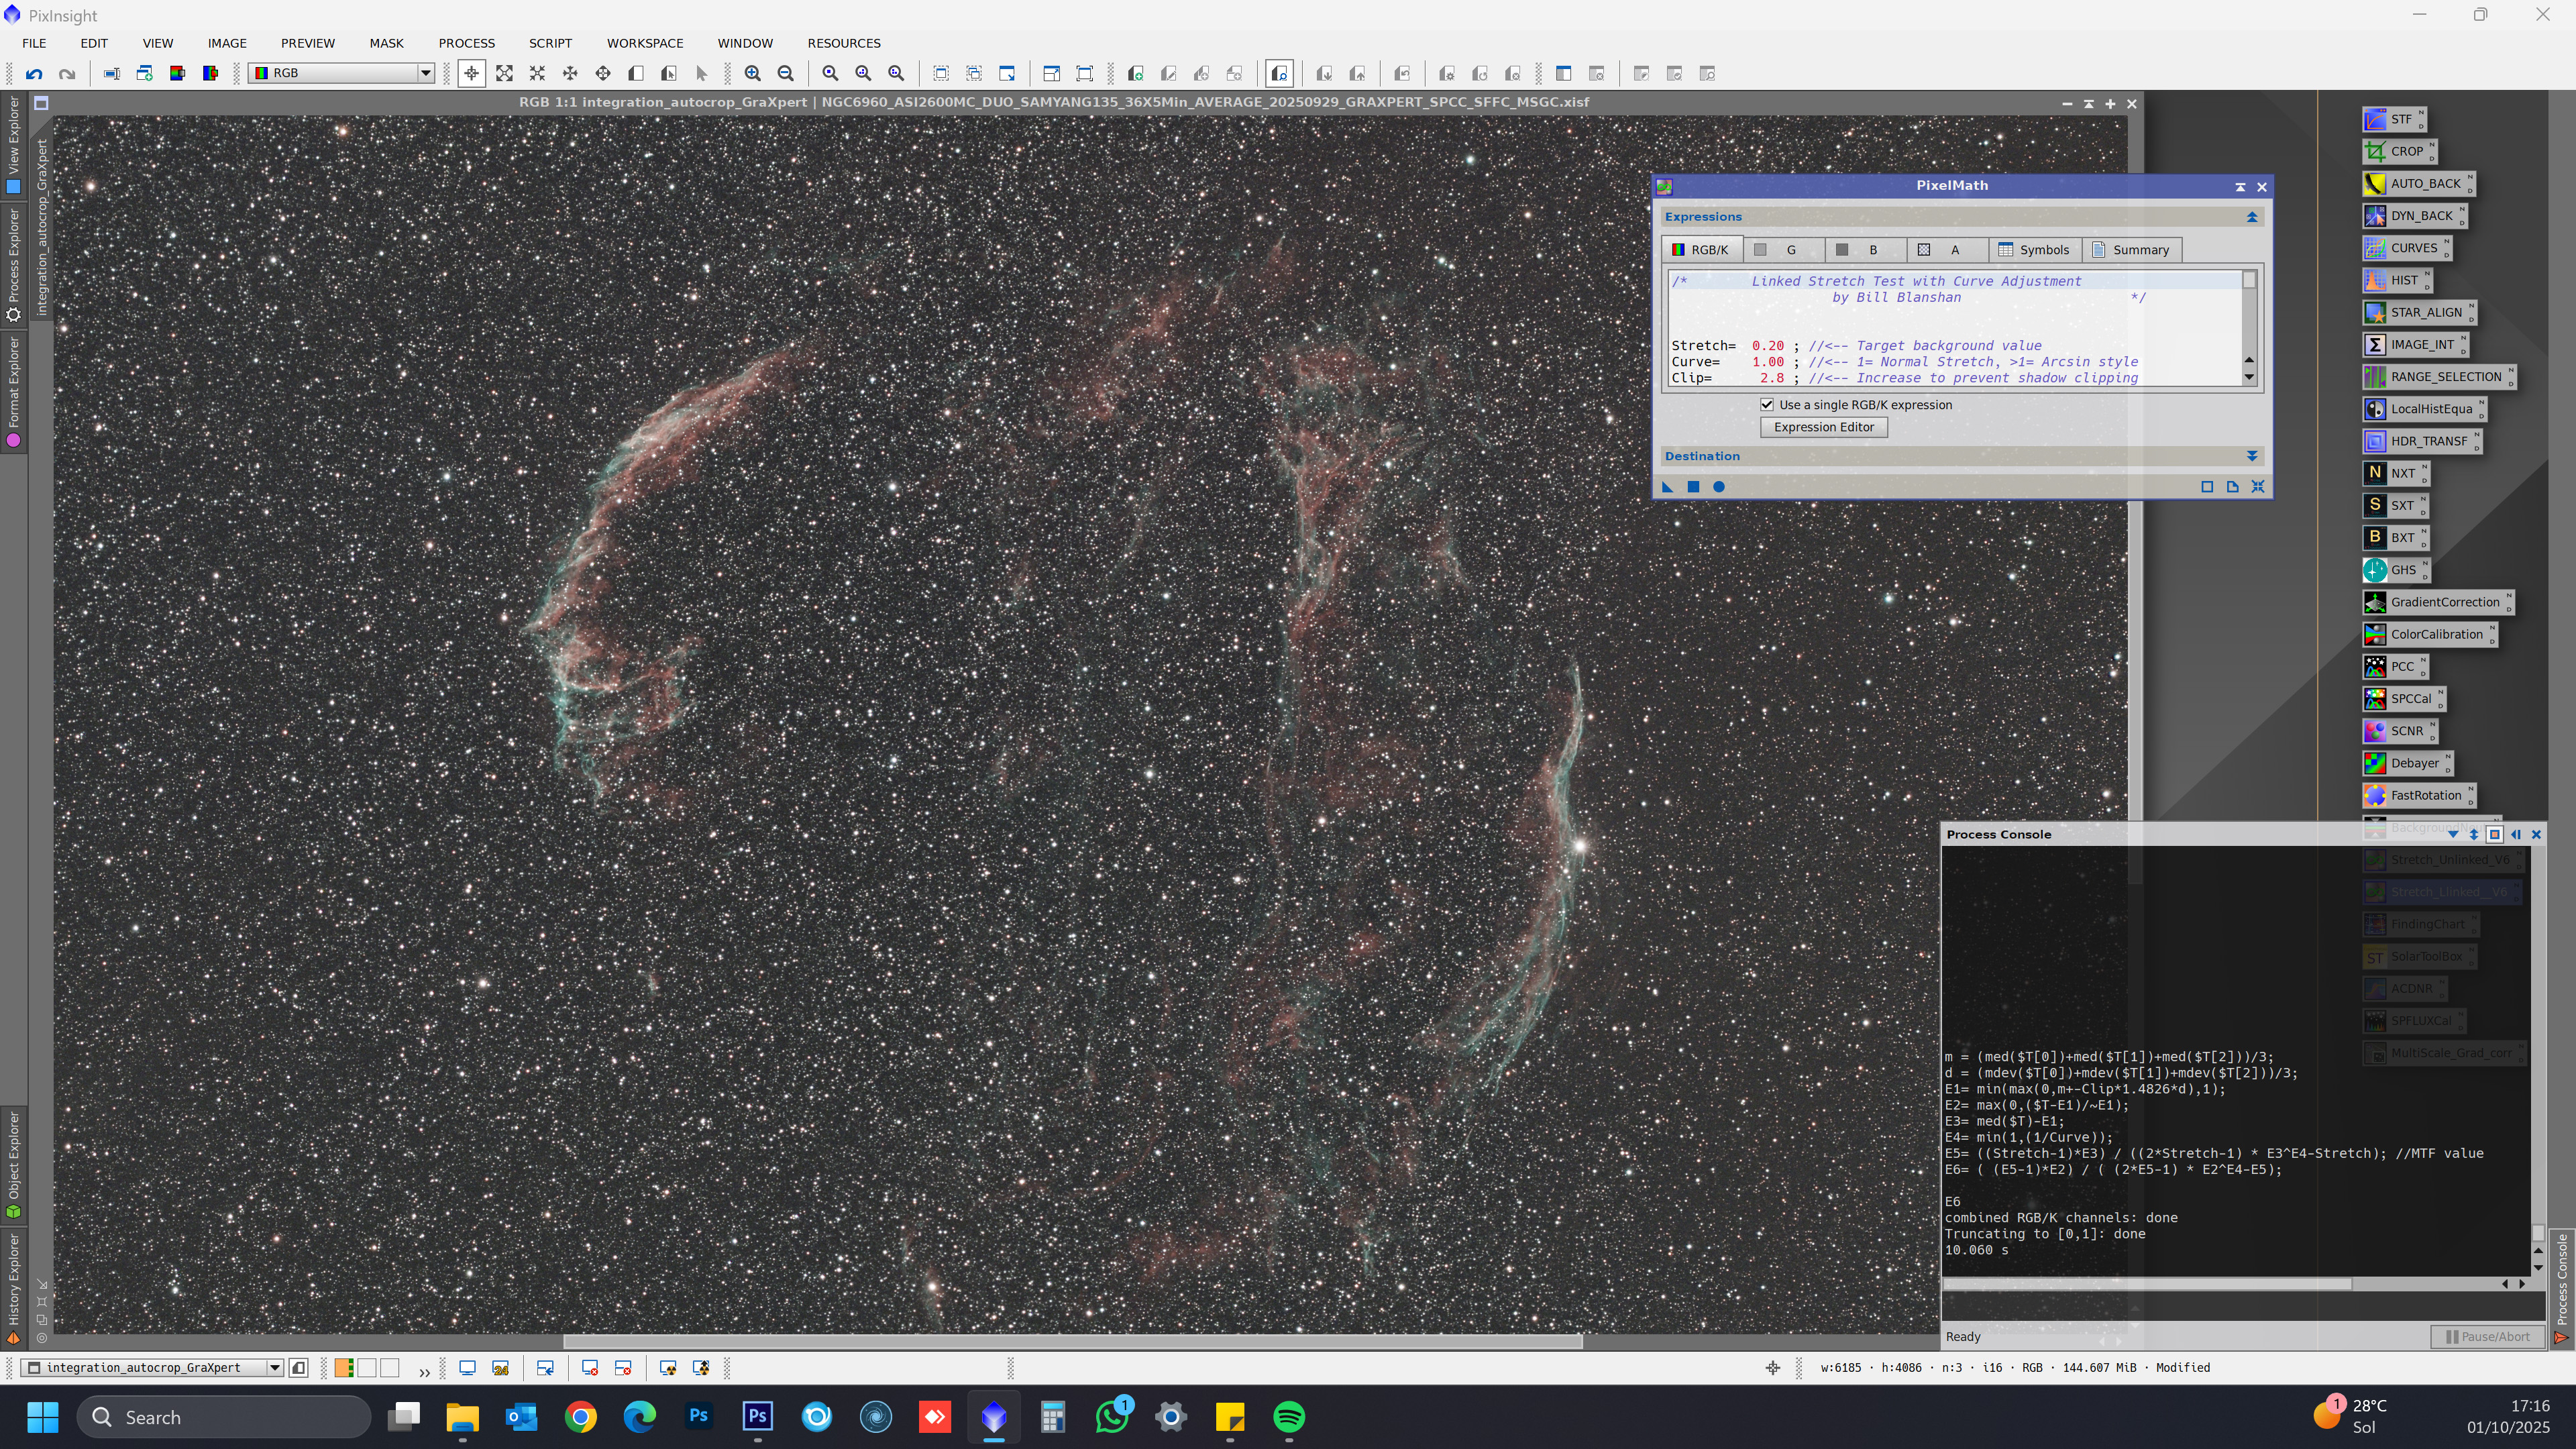Uncheck Use a single RGB/K expression

[1767, 405]
